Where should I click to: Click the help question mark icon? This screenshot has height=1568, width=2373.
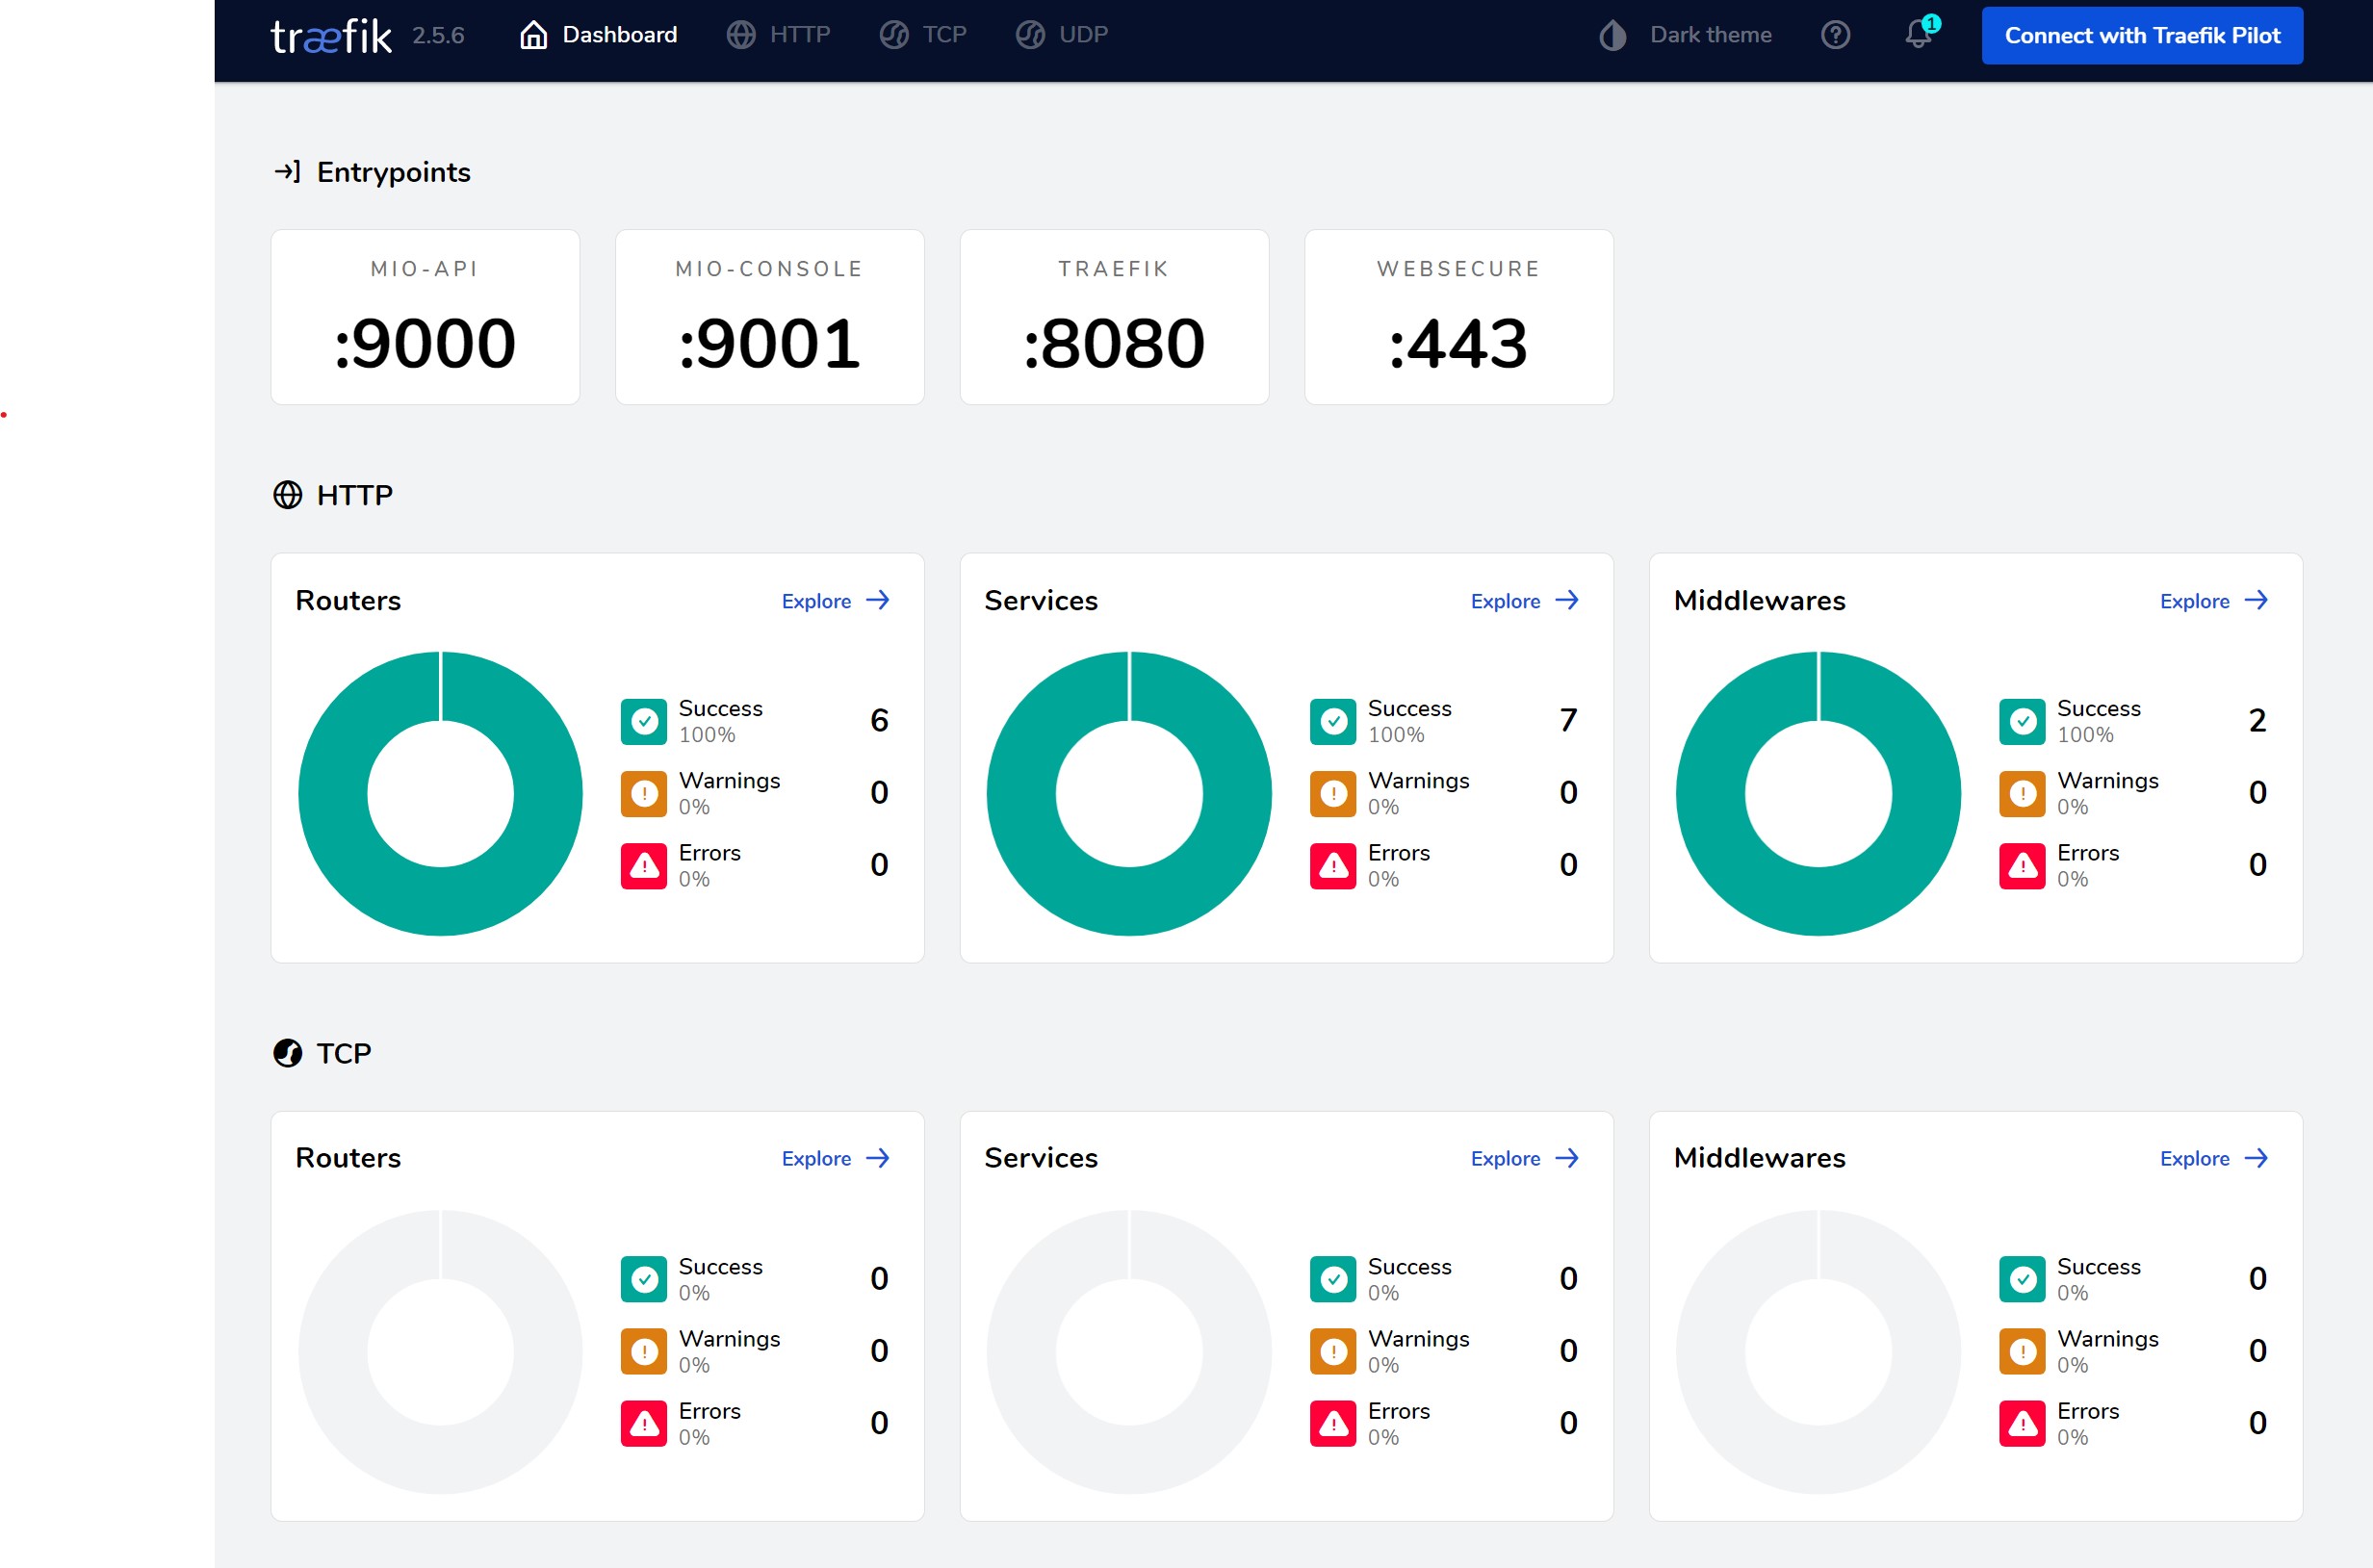point(1835,35)
